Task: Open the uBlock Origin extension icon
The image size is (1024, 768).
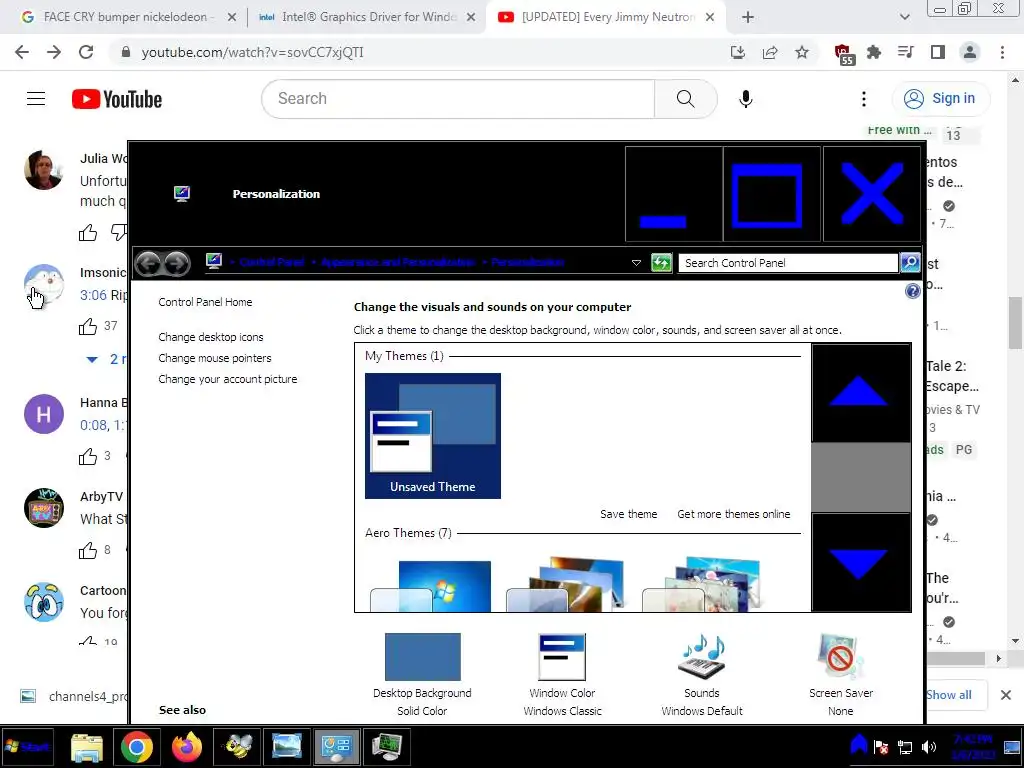Action: click(843, 54)
